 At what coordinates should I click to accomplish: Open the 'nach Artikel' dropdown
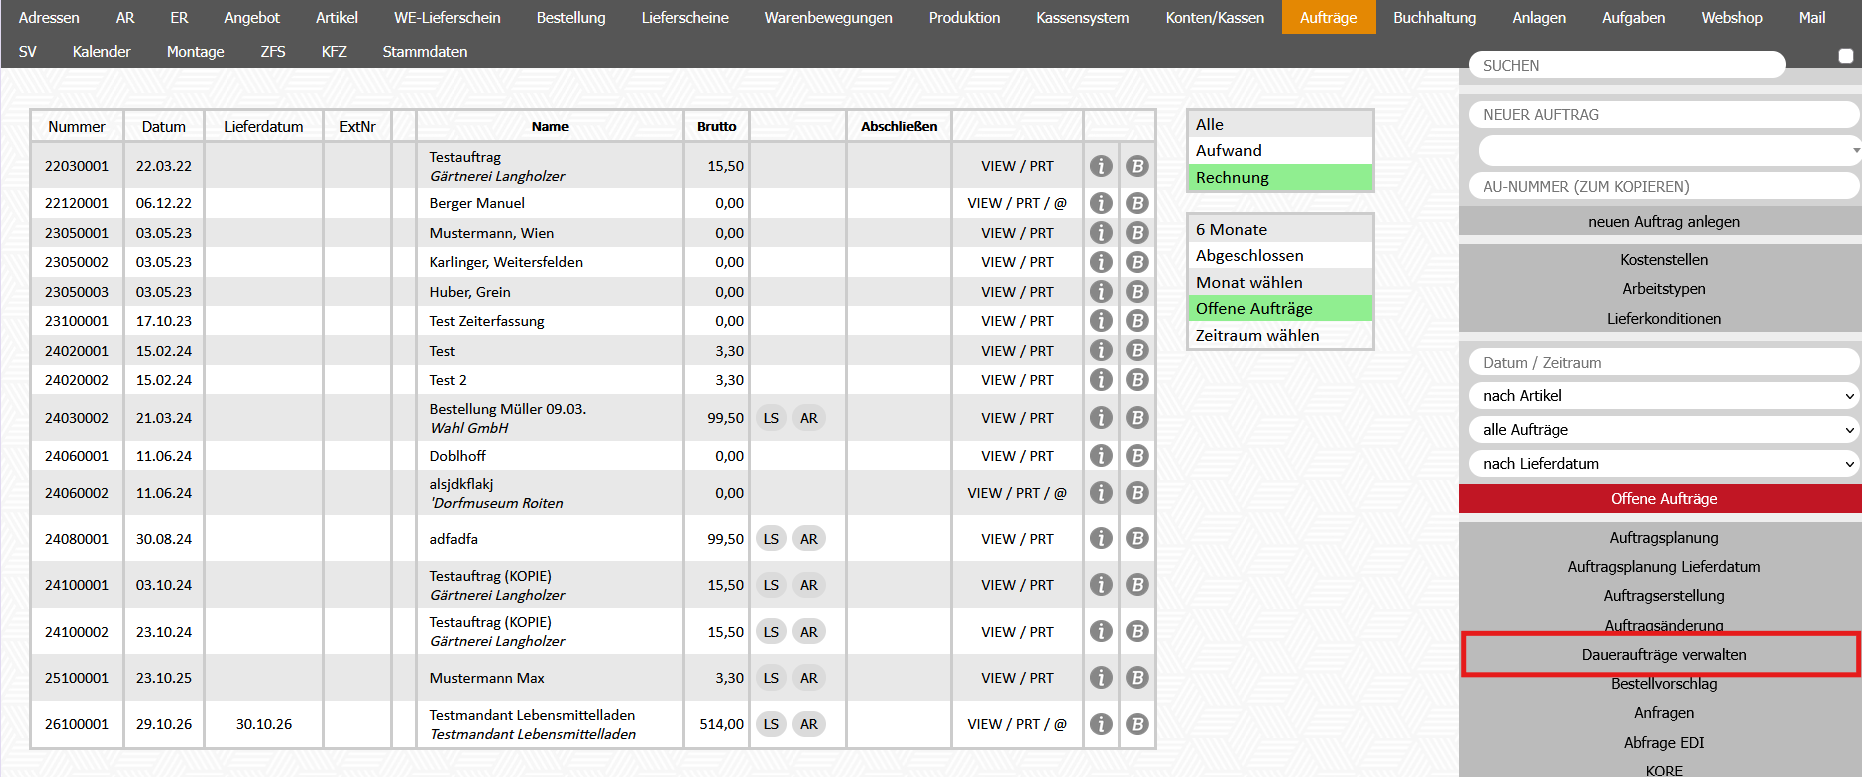coord(1664,396)
